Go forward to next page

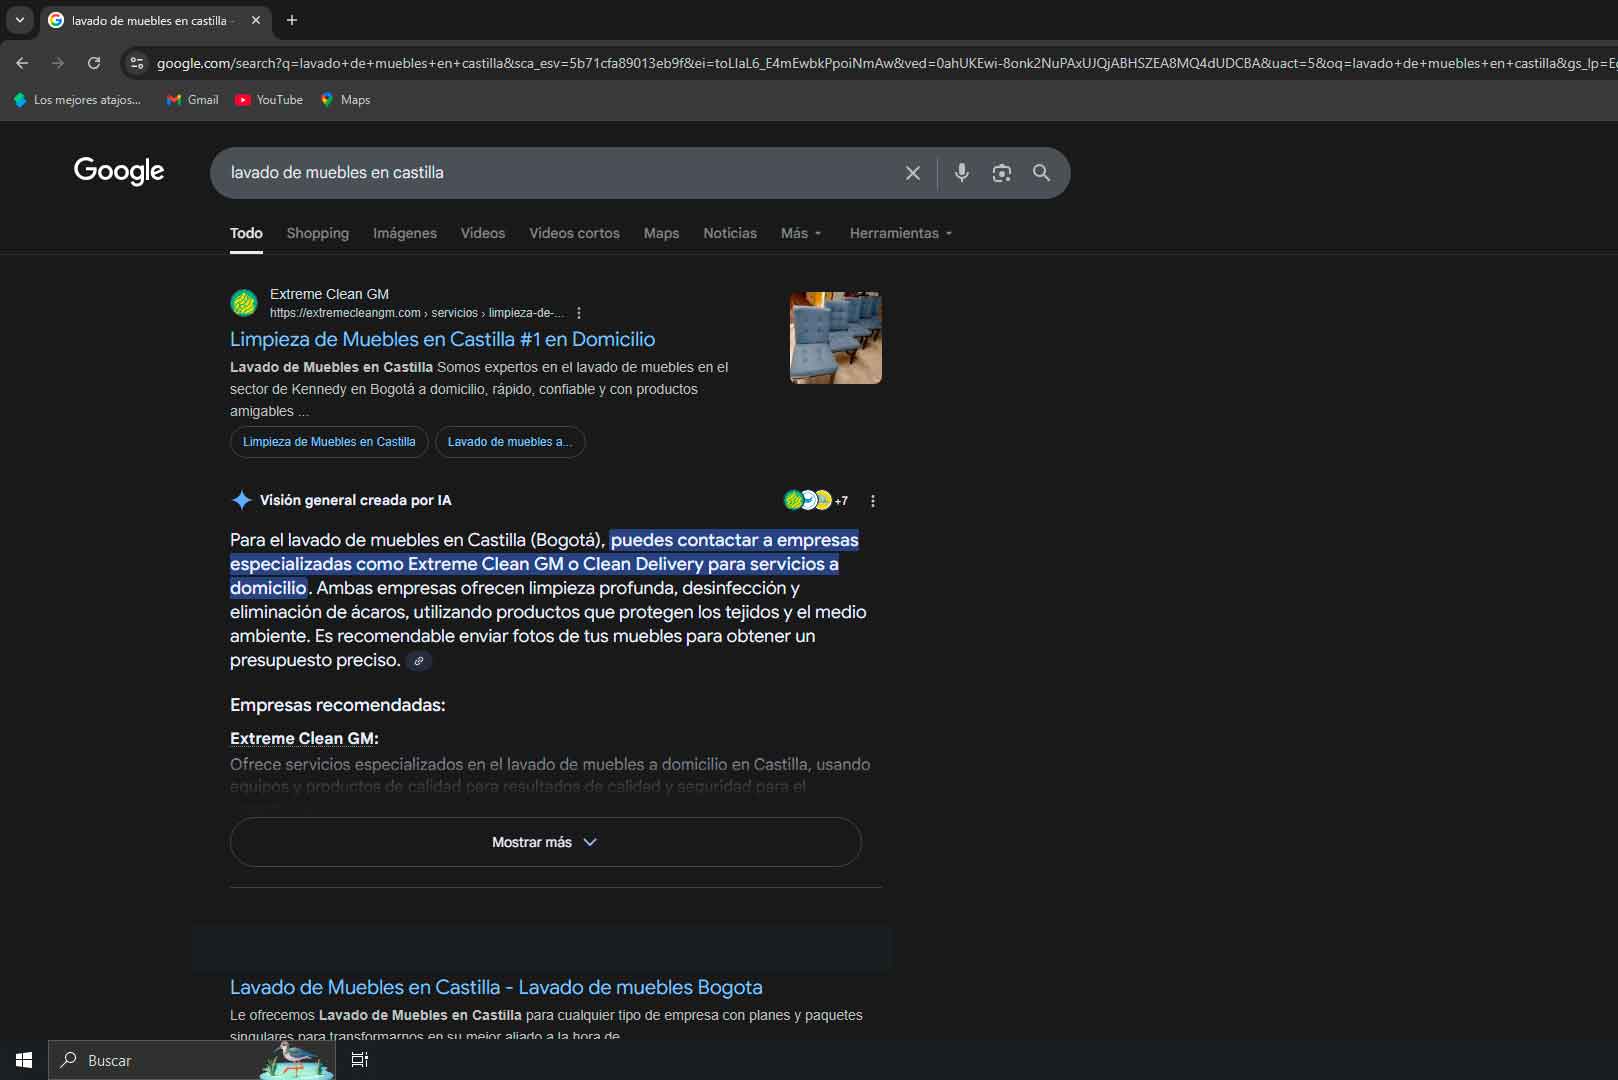pos(58,63)
